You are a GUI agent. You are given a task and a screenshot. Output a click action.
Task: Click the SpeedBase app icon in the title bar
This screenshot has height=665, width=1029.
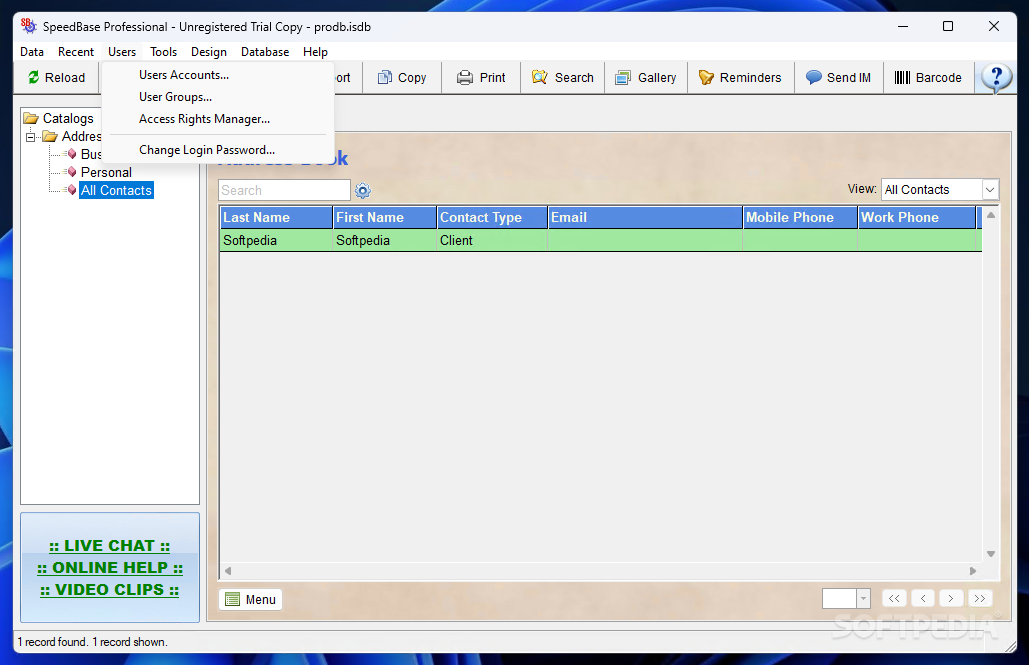point(28,26)
